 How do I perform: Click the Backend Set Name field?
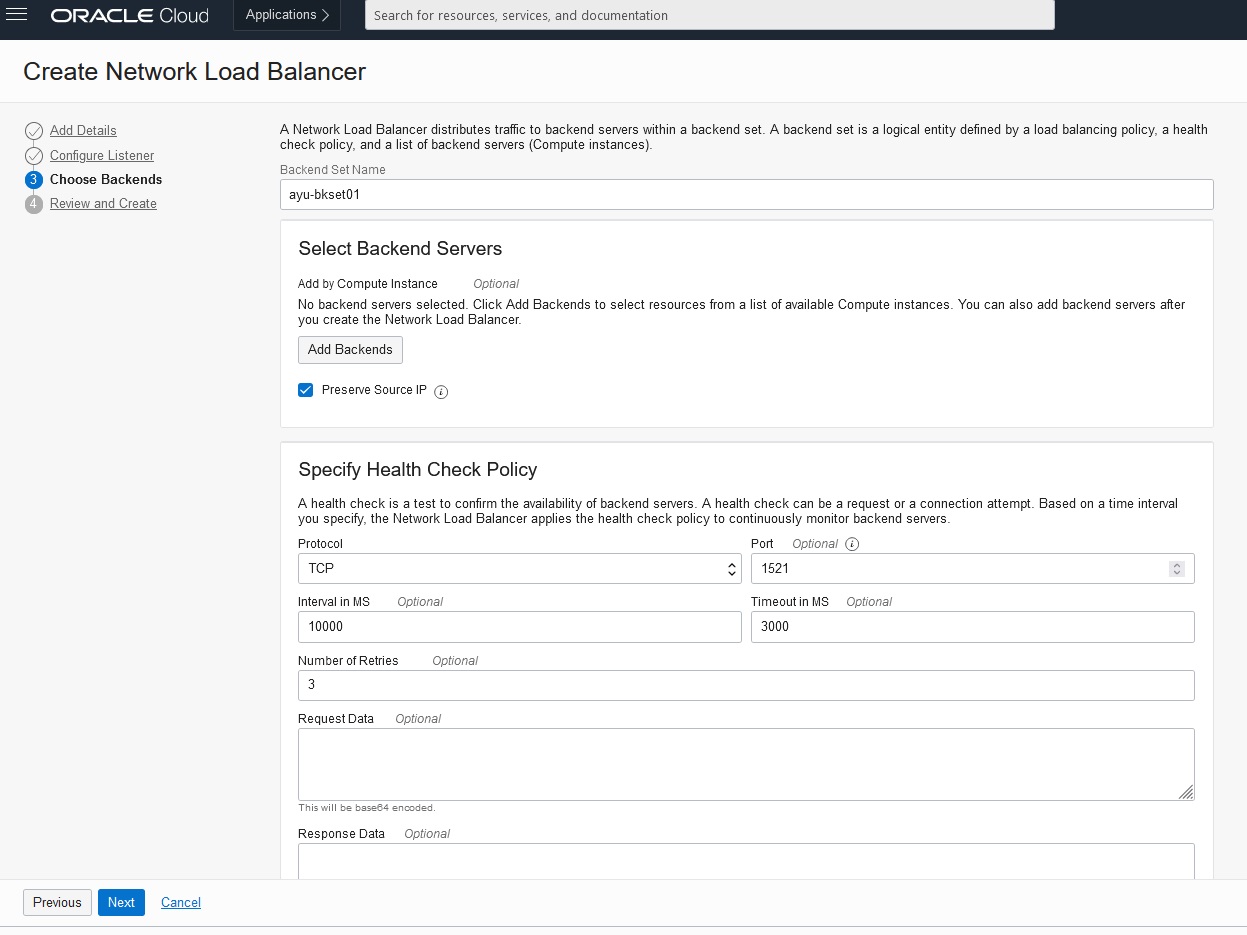pos(746,195)
